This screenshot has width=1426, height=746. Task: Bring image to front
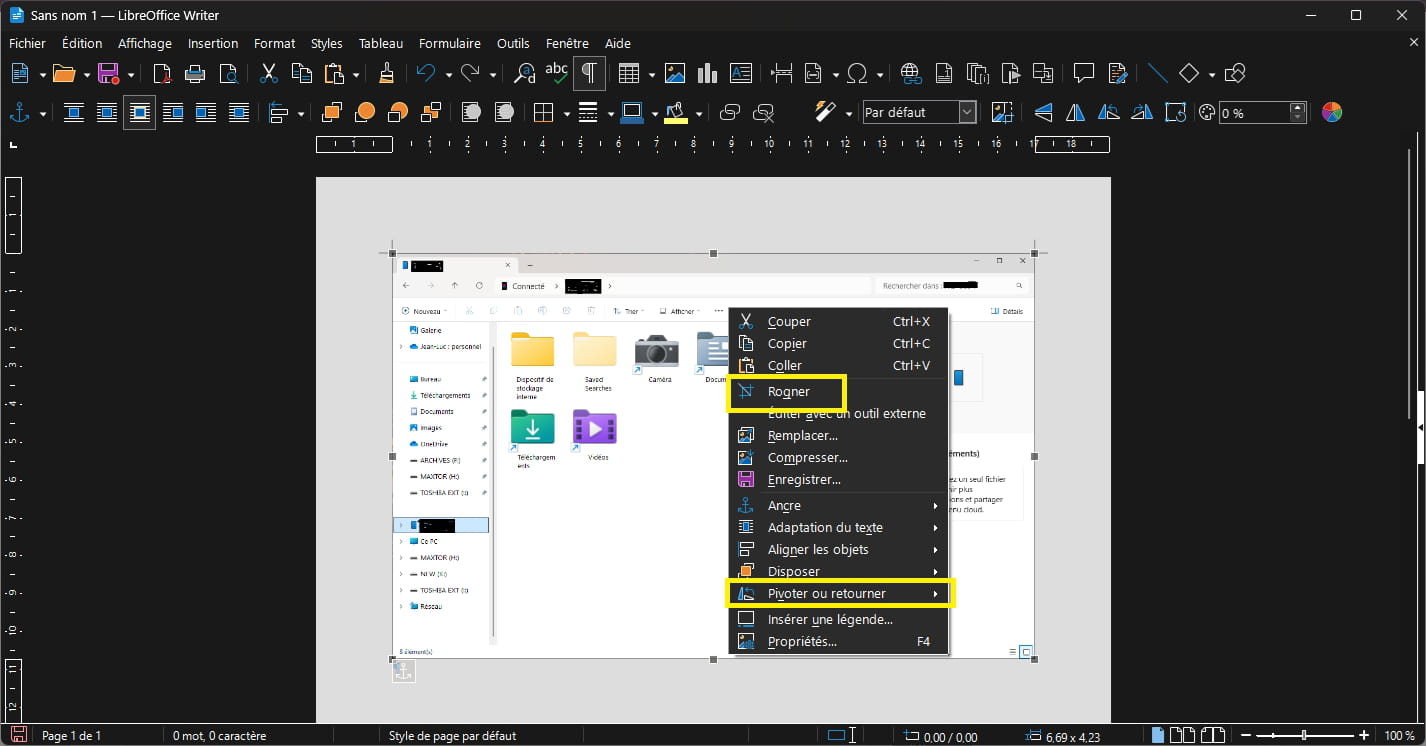pos(332,113)
